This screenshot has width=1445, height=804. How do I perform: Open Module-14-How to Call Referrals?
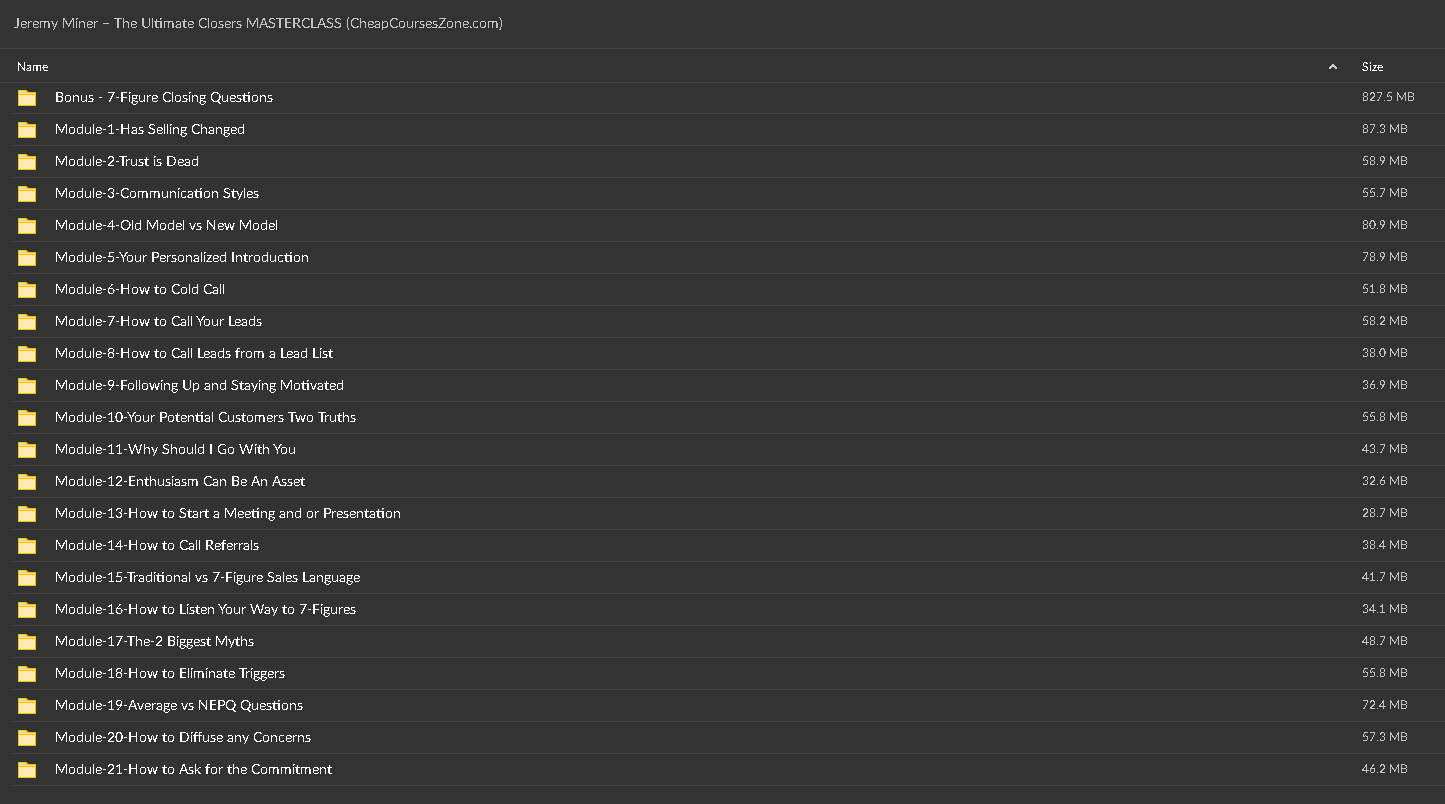pos(157,545)
